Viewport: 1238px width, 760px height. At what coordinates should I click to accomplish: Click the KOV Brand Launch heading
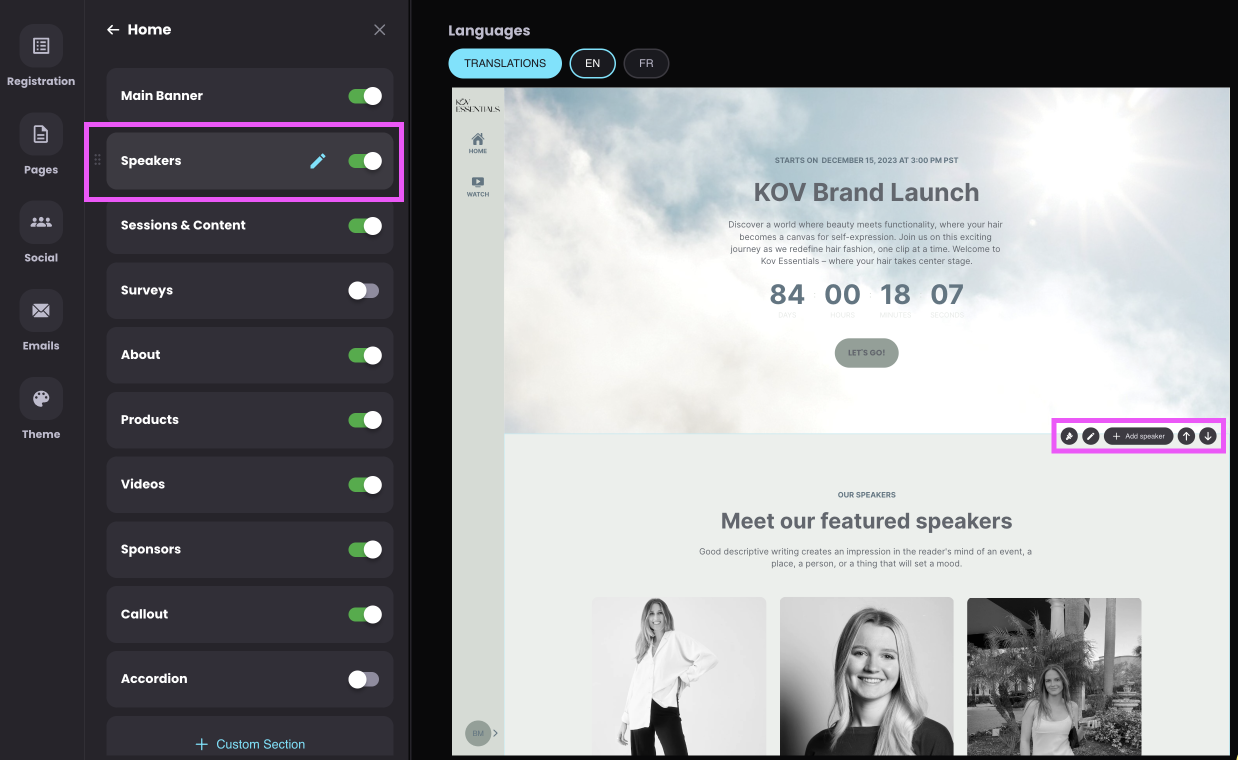pos(867,192)
